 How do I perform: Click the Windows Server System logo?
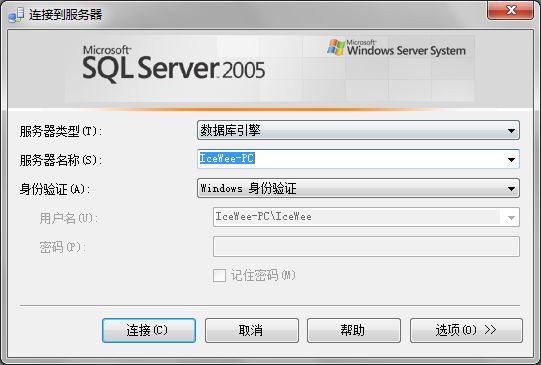coord(396,48)
